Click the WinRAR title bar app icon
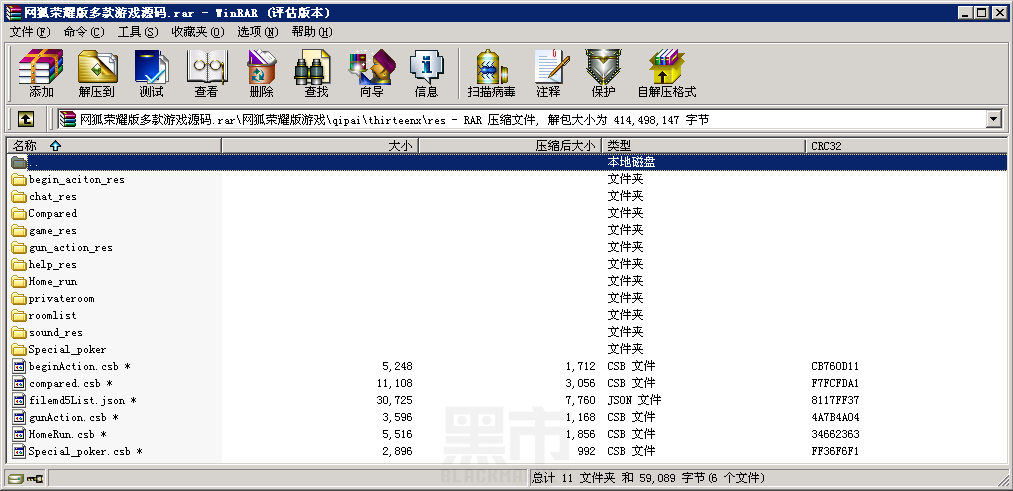The image size is (1013, 491). click(x=12, y=12)
